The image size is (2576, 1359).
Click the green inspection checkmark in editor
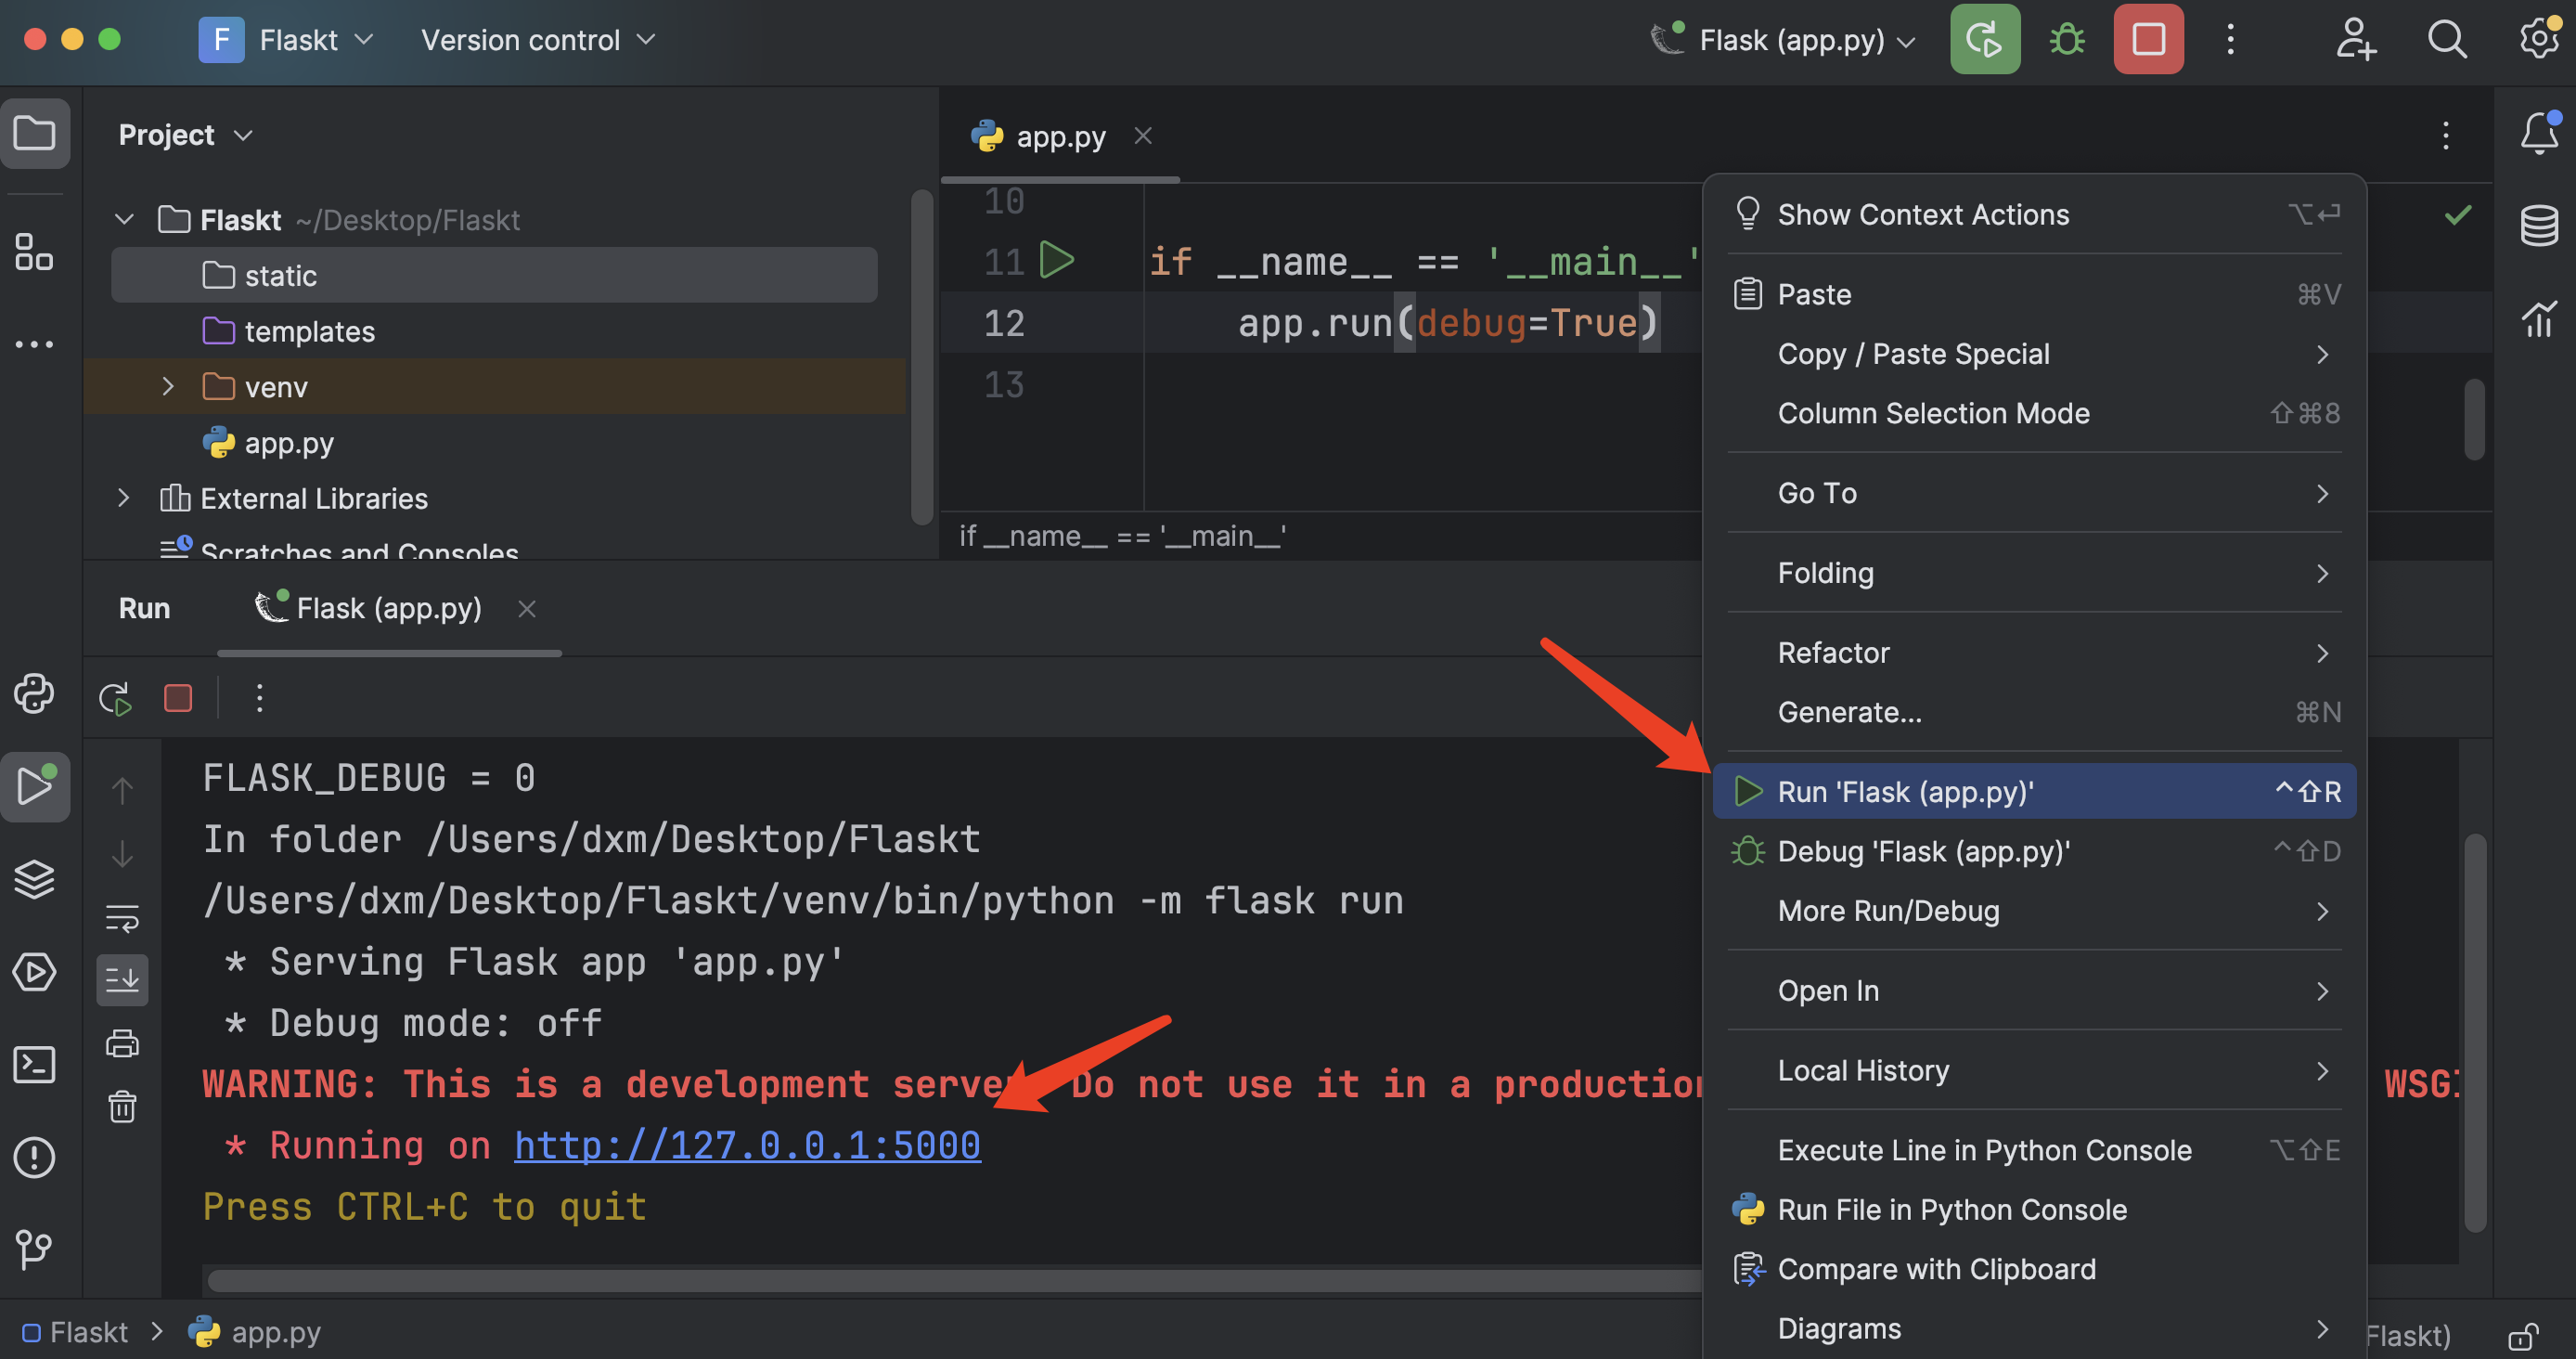(x=2458, y=214)
